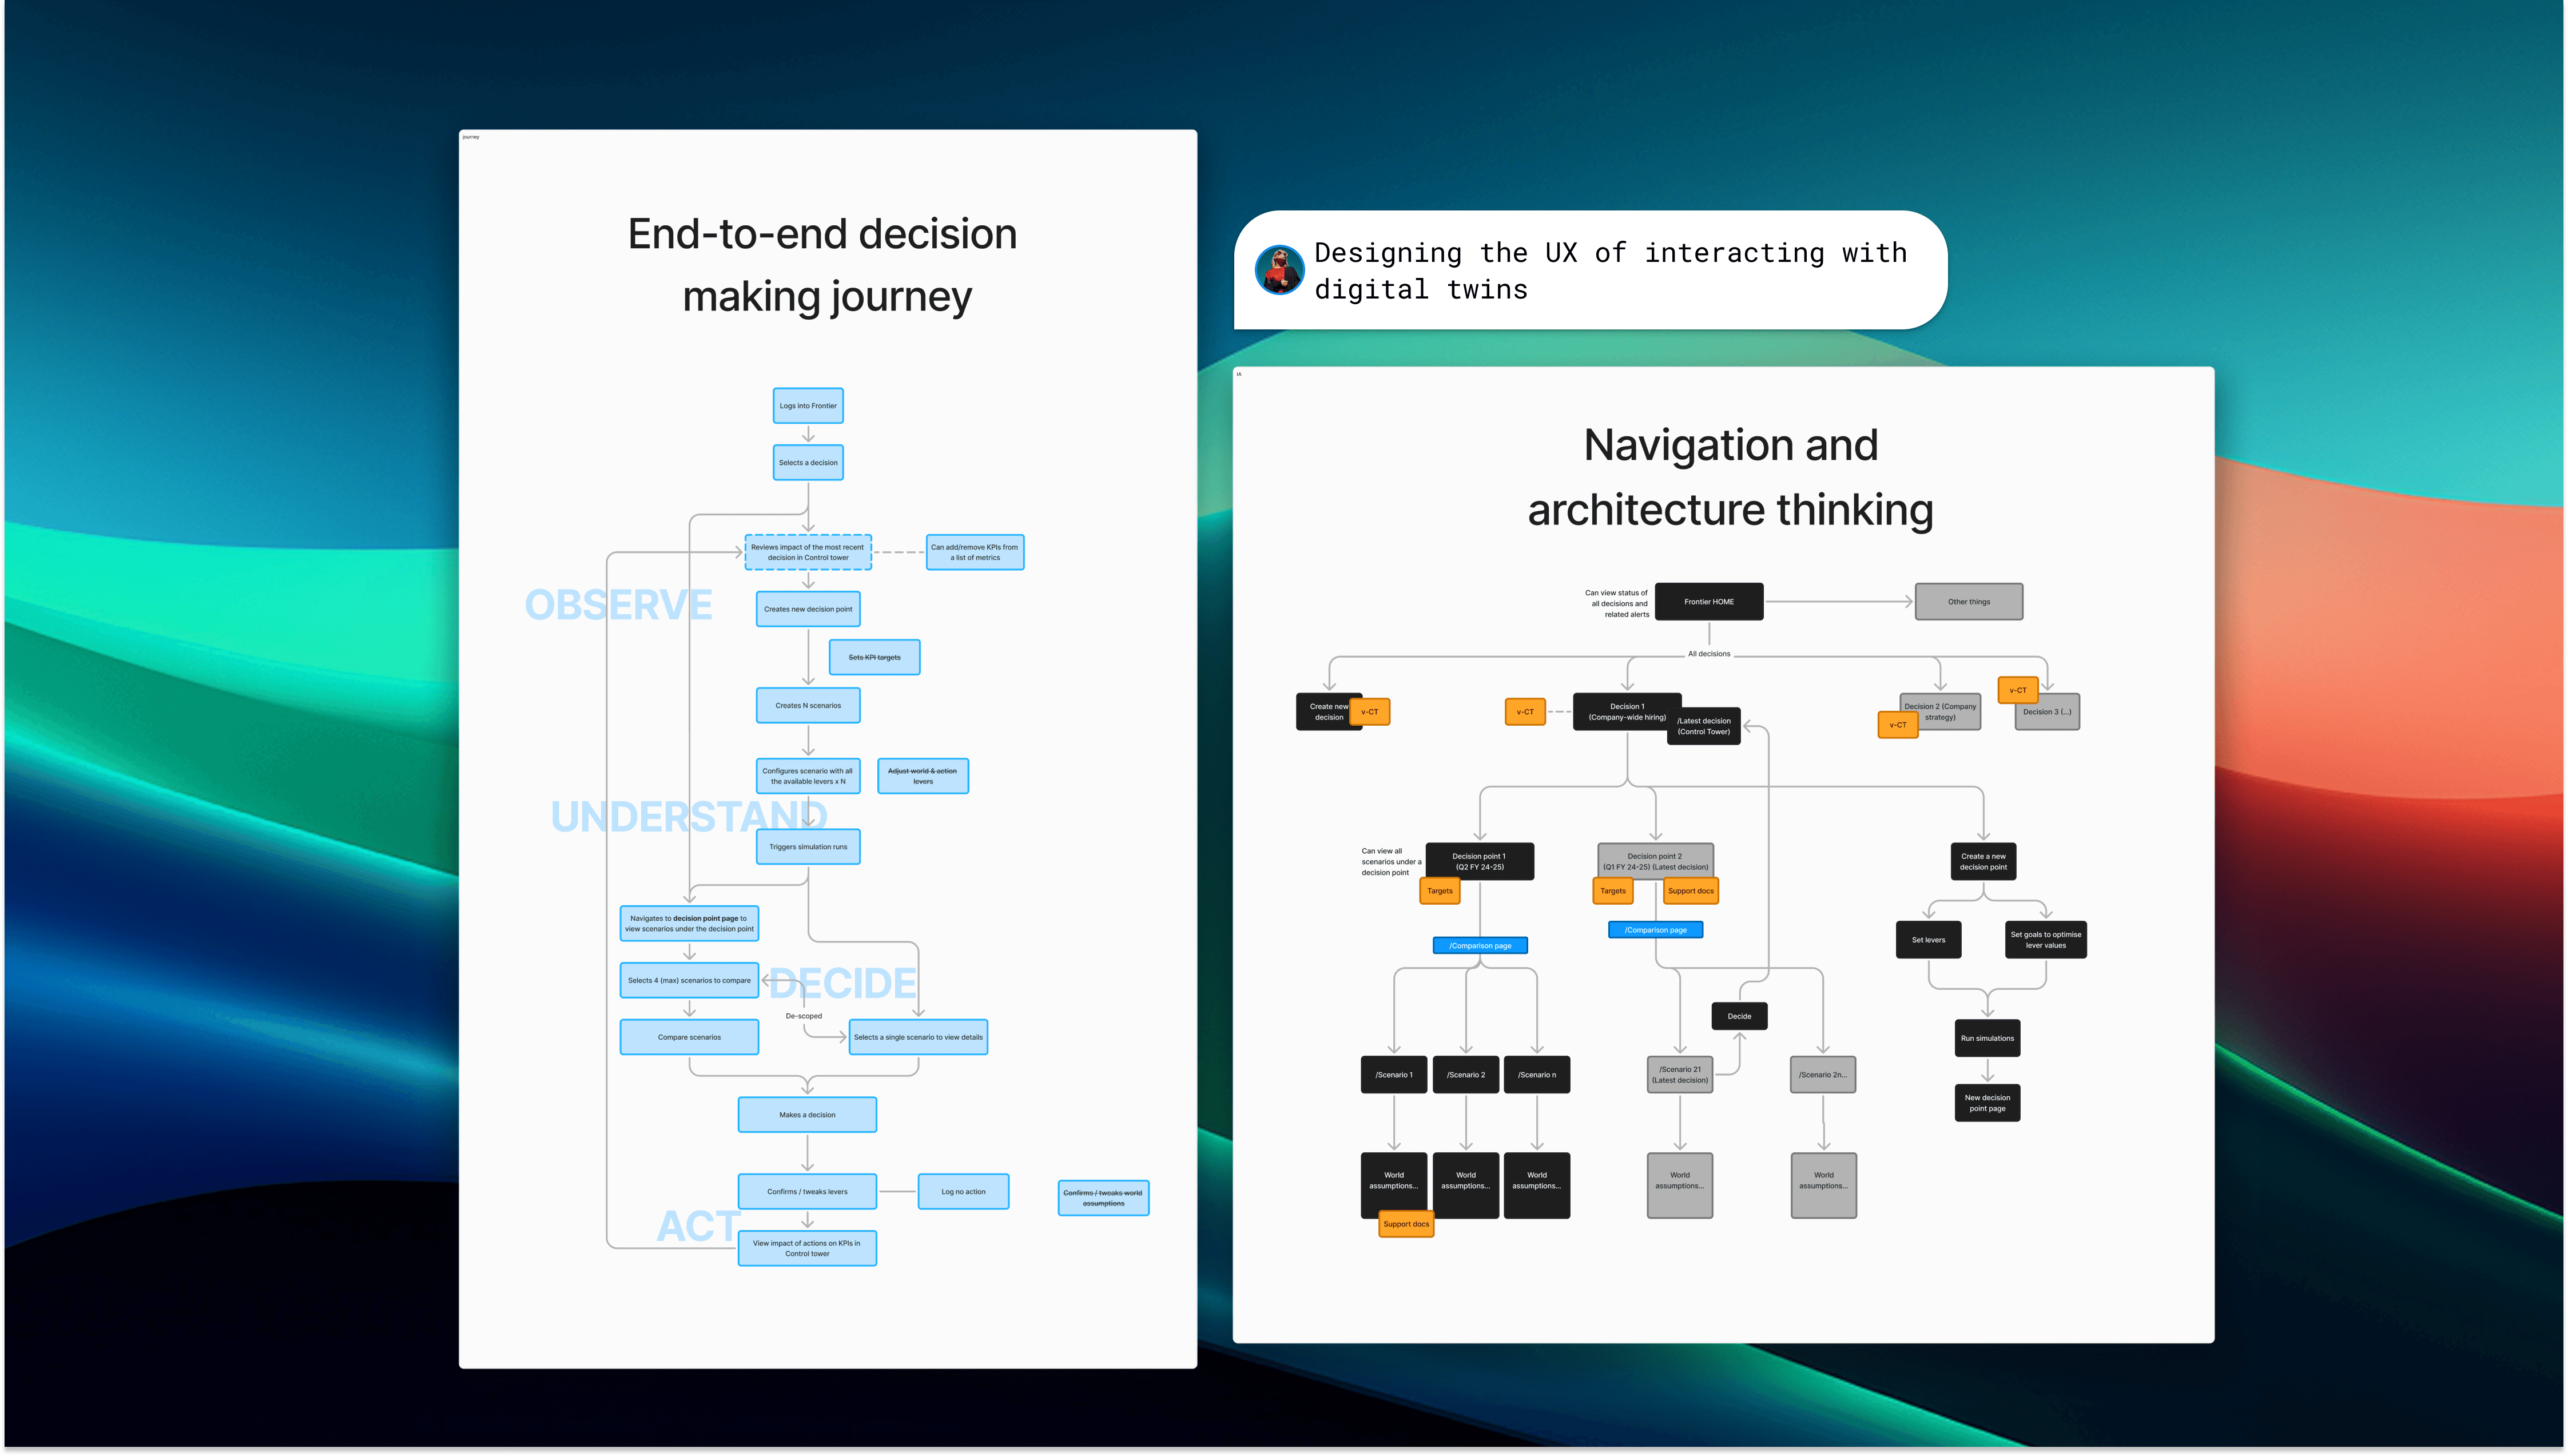Select the struck-through 'Sets KPI targets' box
This screenshot has width=2568, height=1456.
coord(875,657)
